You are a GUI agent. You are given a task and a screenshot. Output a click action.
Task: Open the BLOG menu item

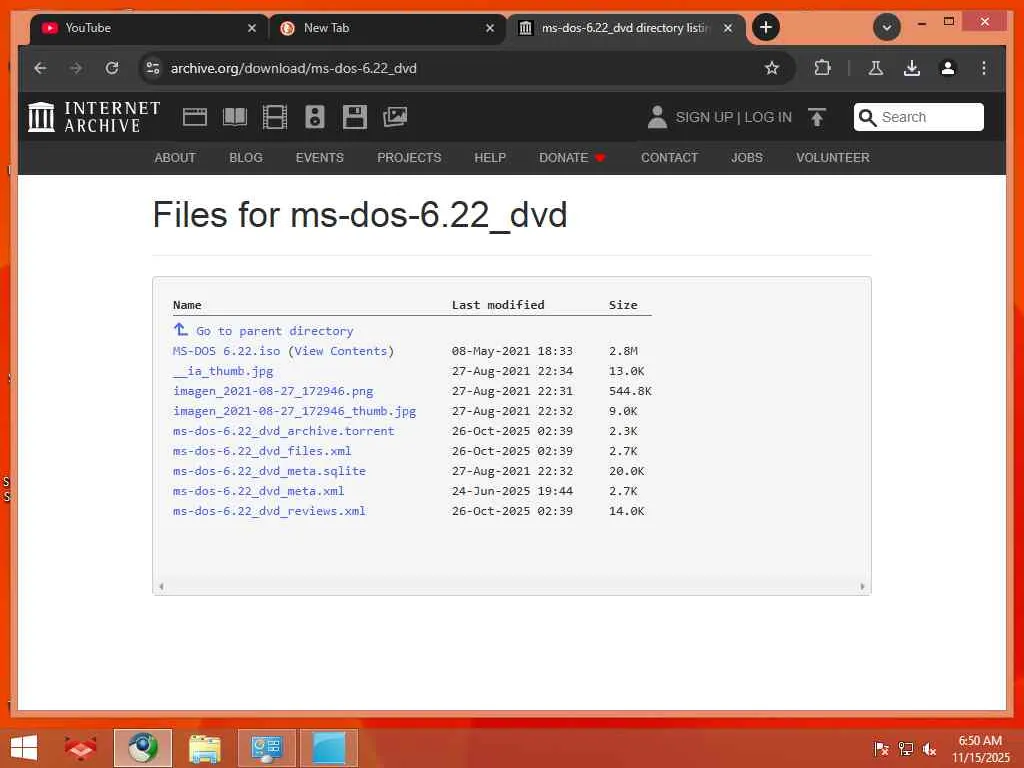(246, 158)
